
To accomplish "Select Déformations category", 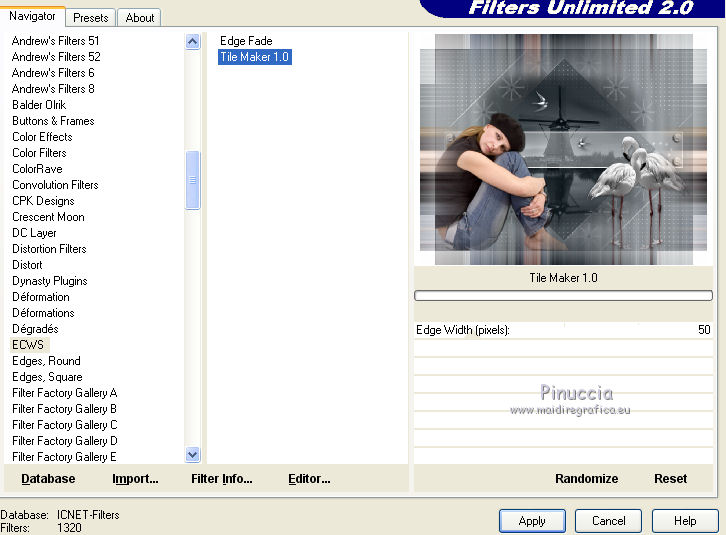I will (x=44, y=313).
